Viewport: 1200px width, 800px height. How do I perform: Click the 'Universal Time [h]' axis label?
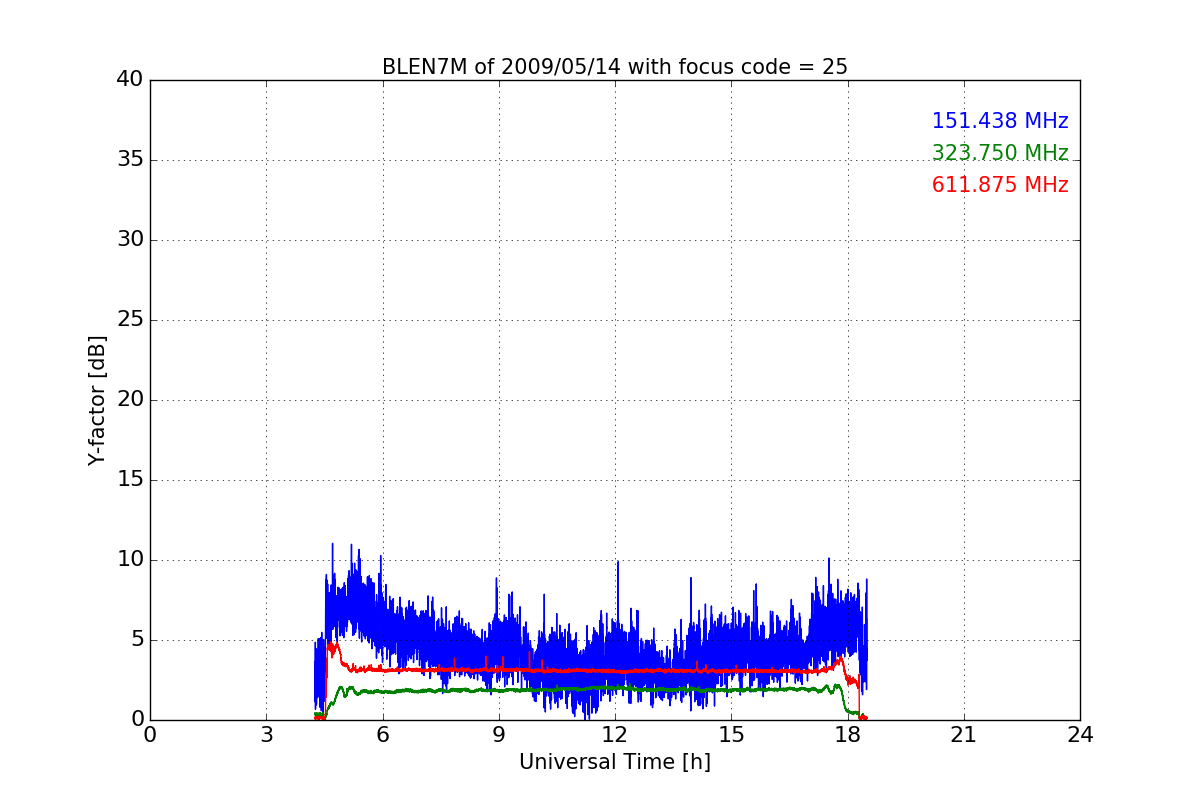[x=615, y=762]
